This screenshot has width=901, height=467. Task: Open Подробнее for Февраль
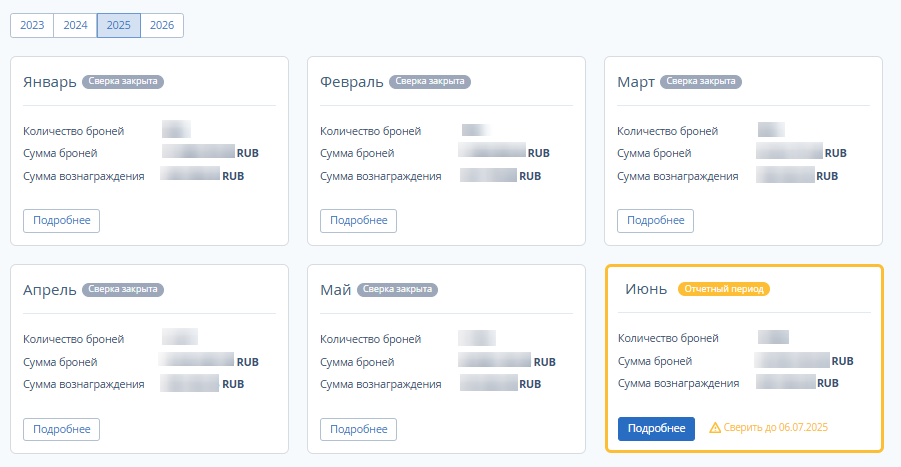[x=358, y=220]
